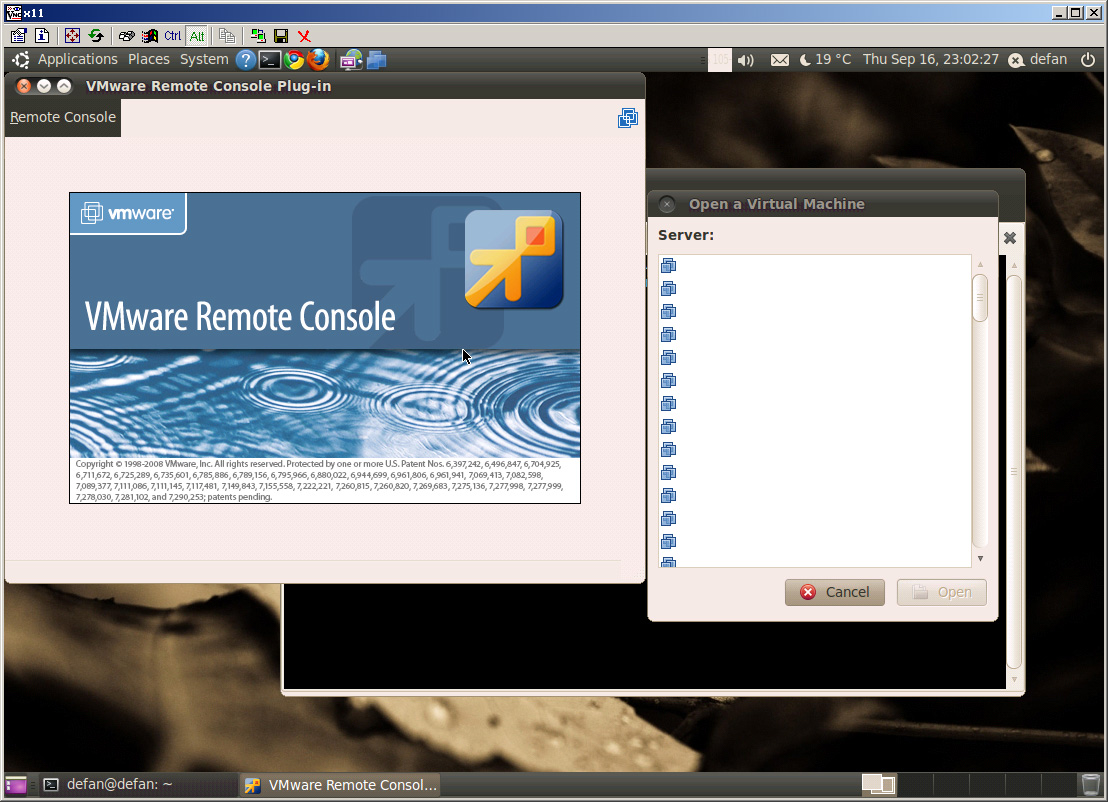Show the 19 °C weather applet

(825, 59)
